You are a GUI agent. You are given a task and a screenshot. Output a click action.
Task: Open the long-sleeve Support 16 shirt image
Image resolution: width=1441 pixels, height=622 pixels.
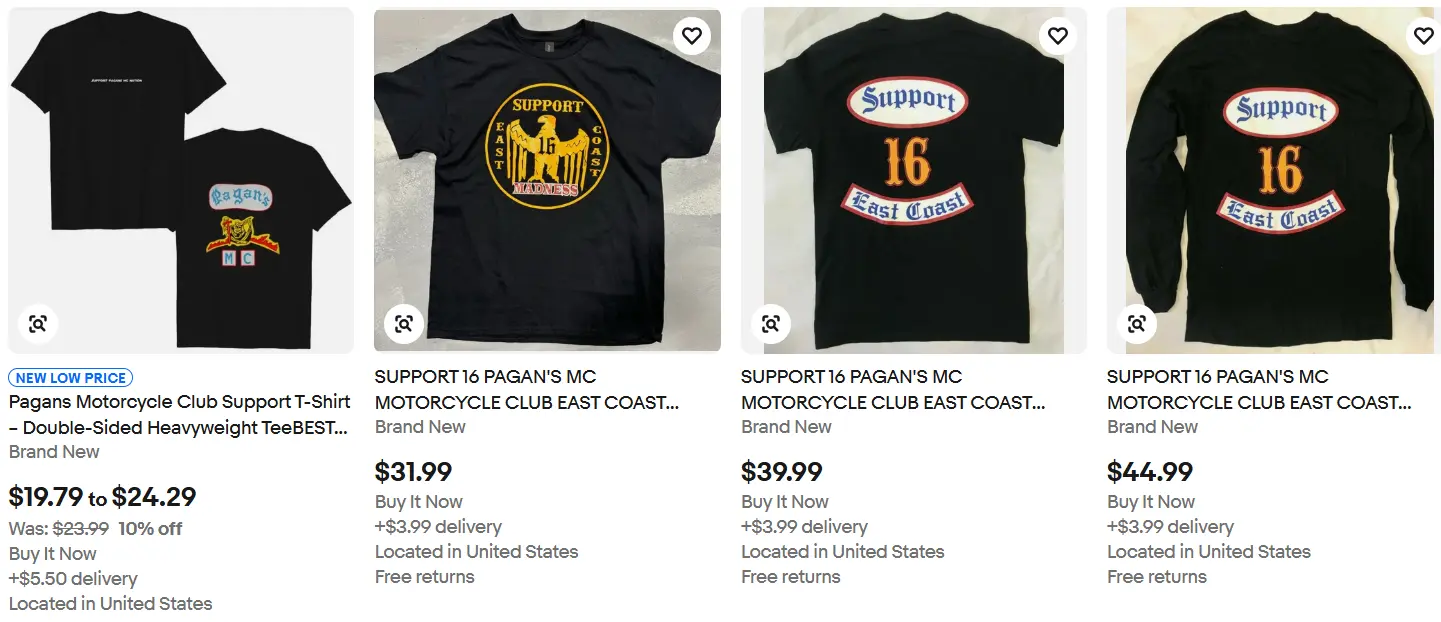pyautogui.click(x=1279, y=180)
